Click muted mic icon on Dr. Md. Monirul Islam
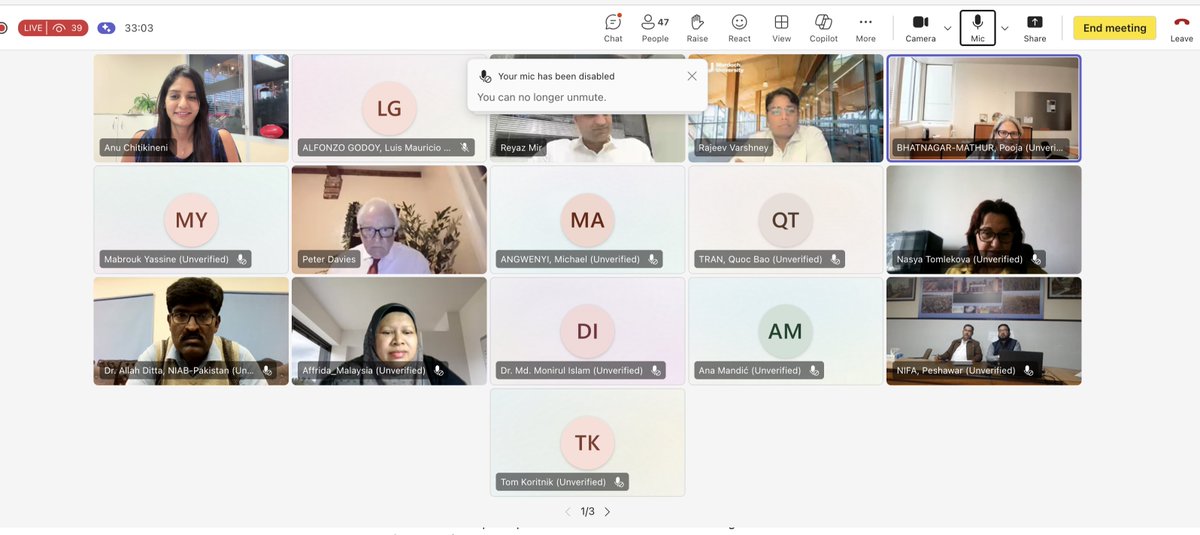This screenshot has width=1200, height=535. click(x=655, y=370)
